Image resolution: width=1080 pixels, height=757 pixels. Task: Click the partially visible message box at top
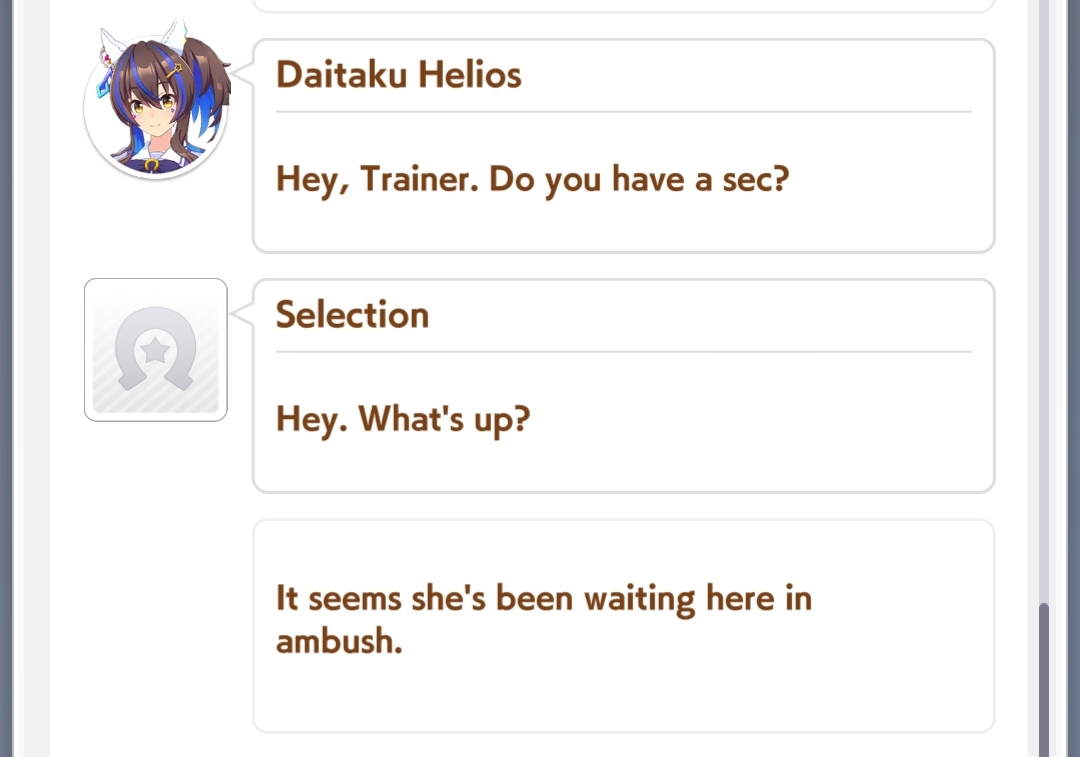623,6
